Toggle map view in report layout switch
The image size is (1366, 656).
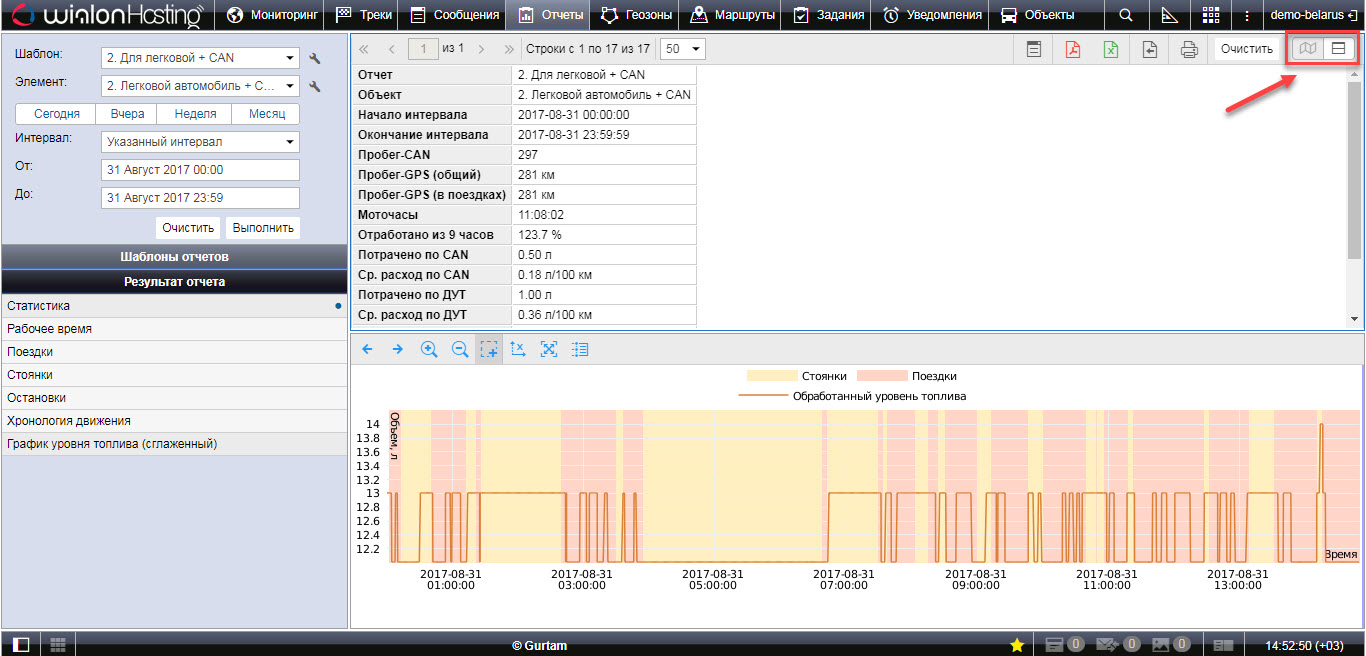[x=1307, y=49]
